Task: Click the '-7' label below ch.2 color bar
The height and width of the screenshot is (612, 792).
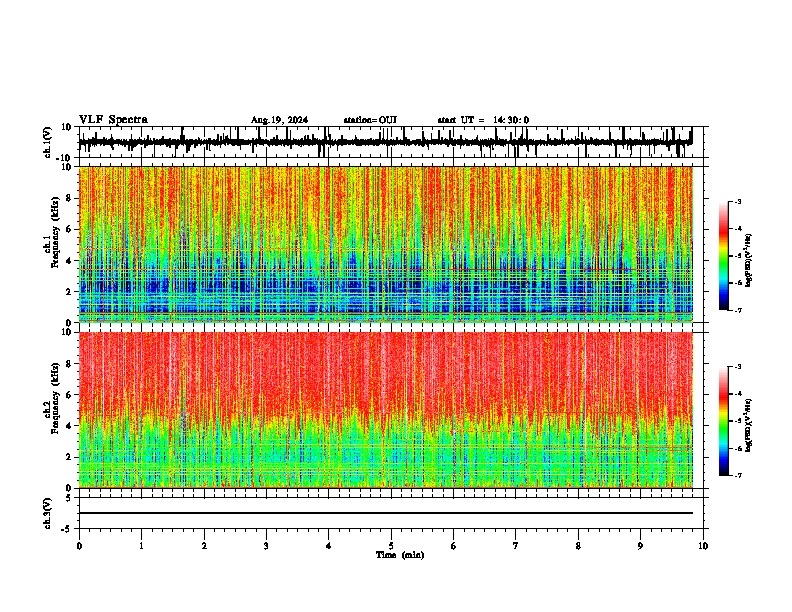Action: click(738, 475)
